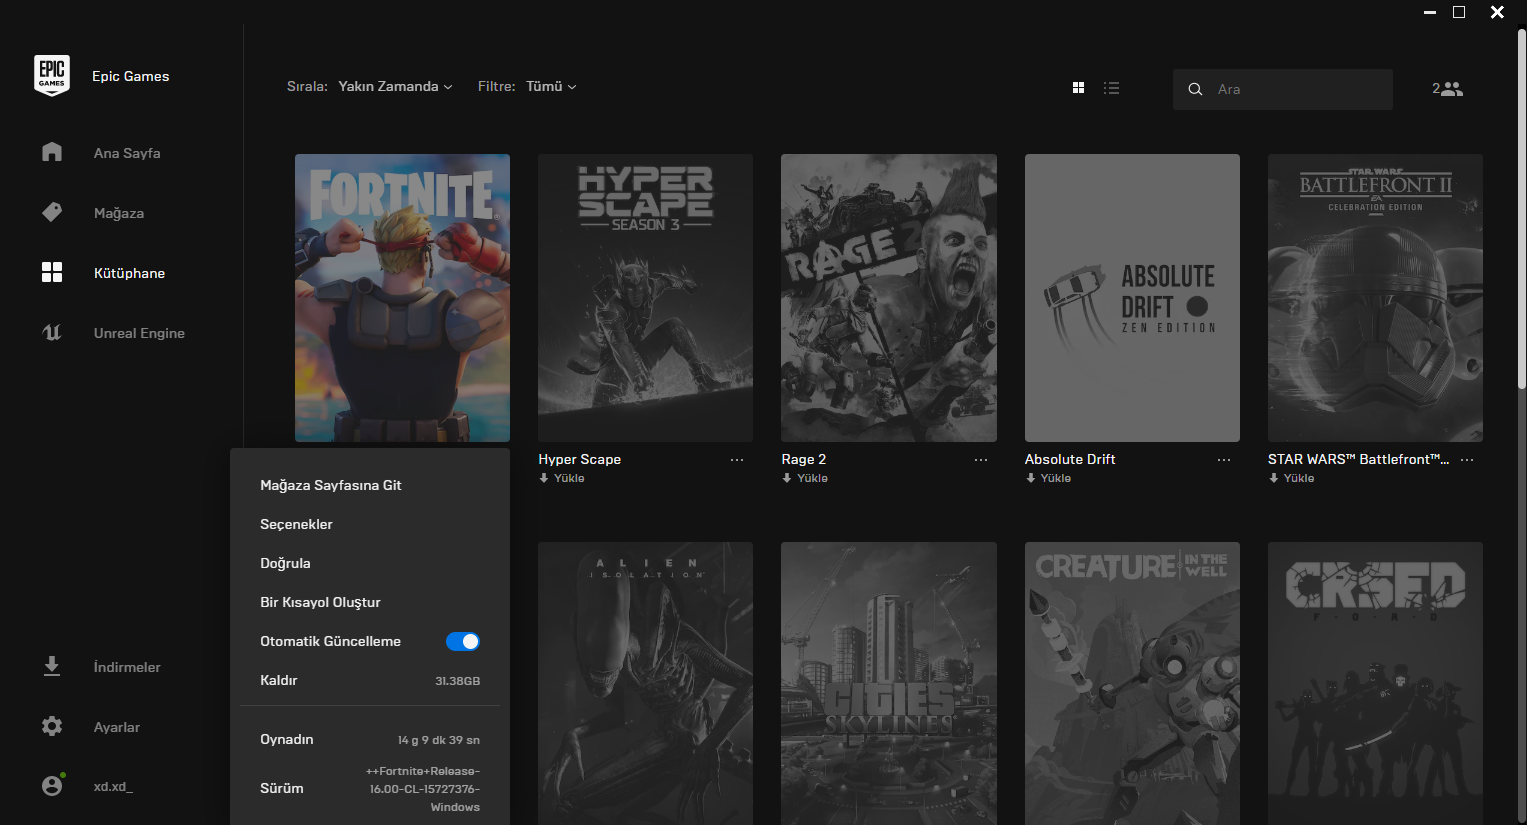
Task: Click the Epic Games title text
Action: pos(131,76)
